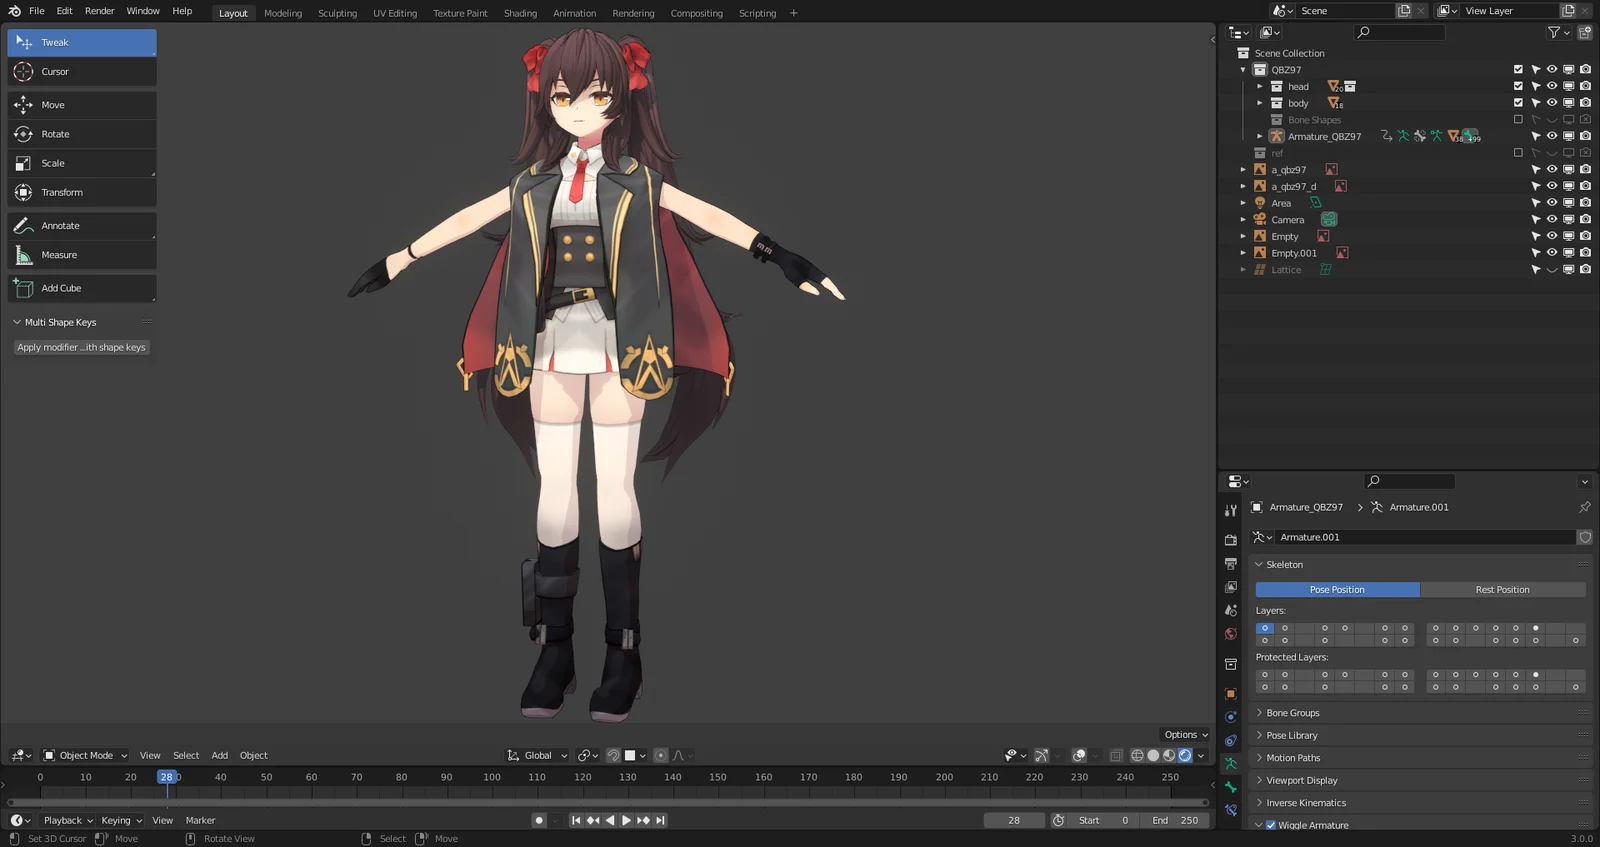Enable the Bone Shapes collection checkbox
1600x847 pixels.
[1518, 120]
